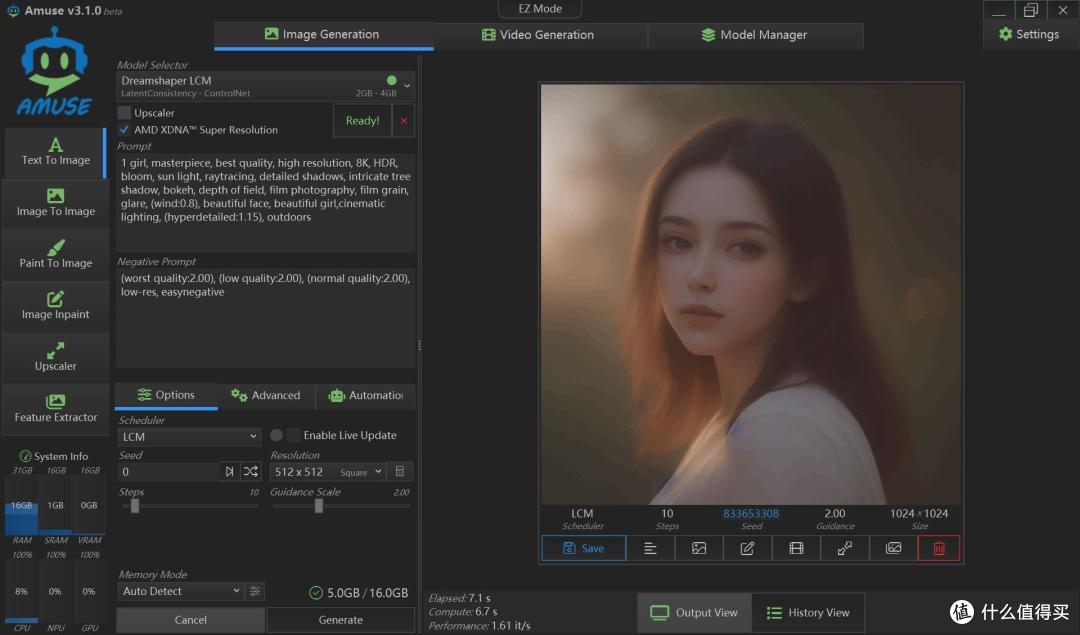Viewport: 1080px width, 635px height.
Task: Open the LCM scheduler dropdown
Action: point(189,437)
